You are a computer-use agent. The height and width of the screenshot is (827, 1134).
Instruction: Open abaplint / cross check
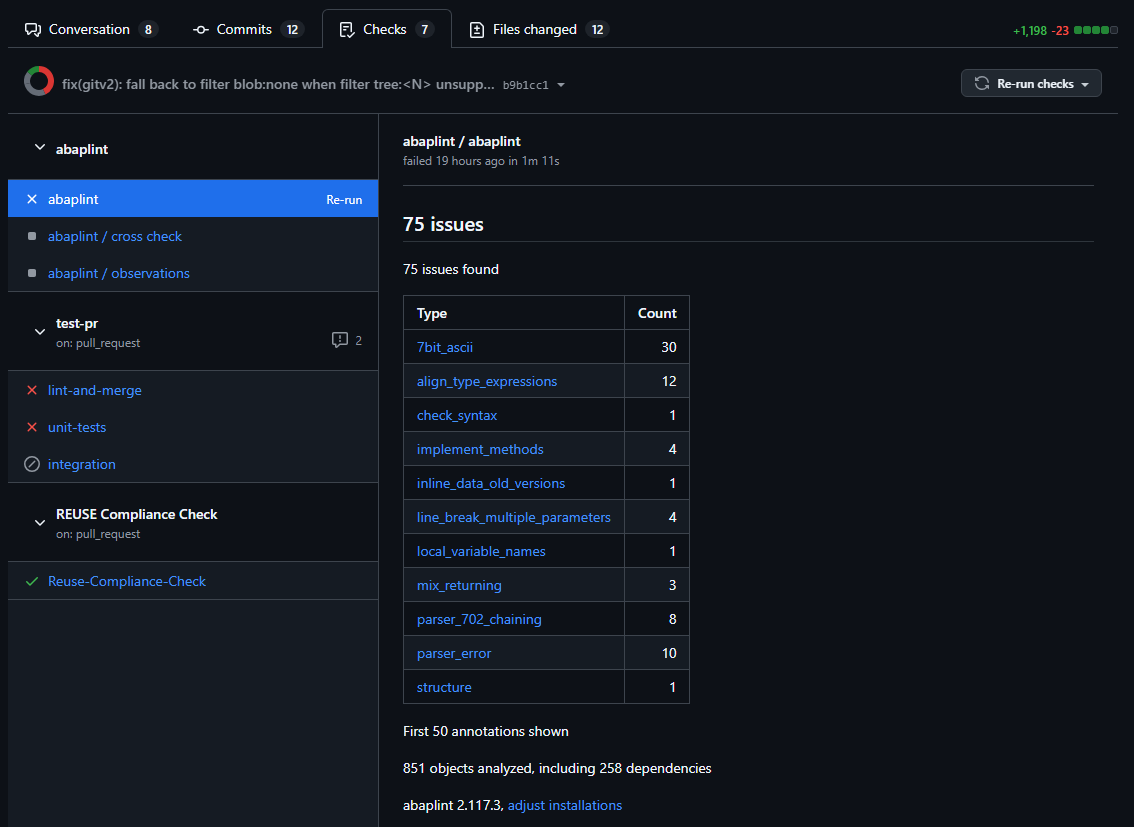[114, 236]
